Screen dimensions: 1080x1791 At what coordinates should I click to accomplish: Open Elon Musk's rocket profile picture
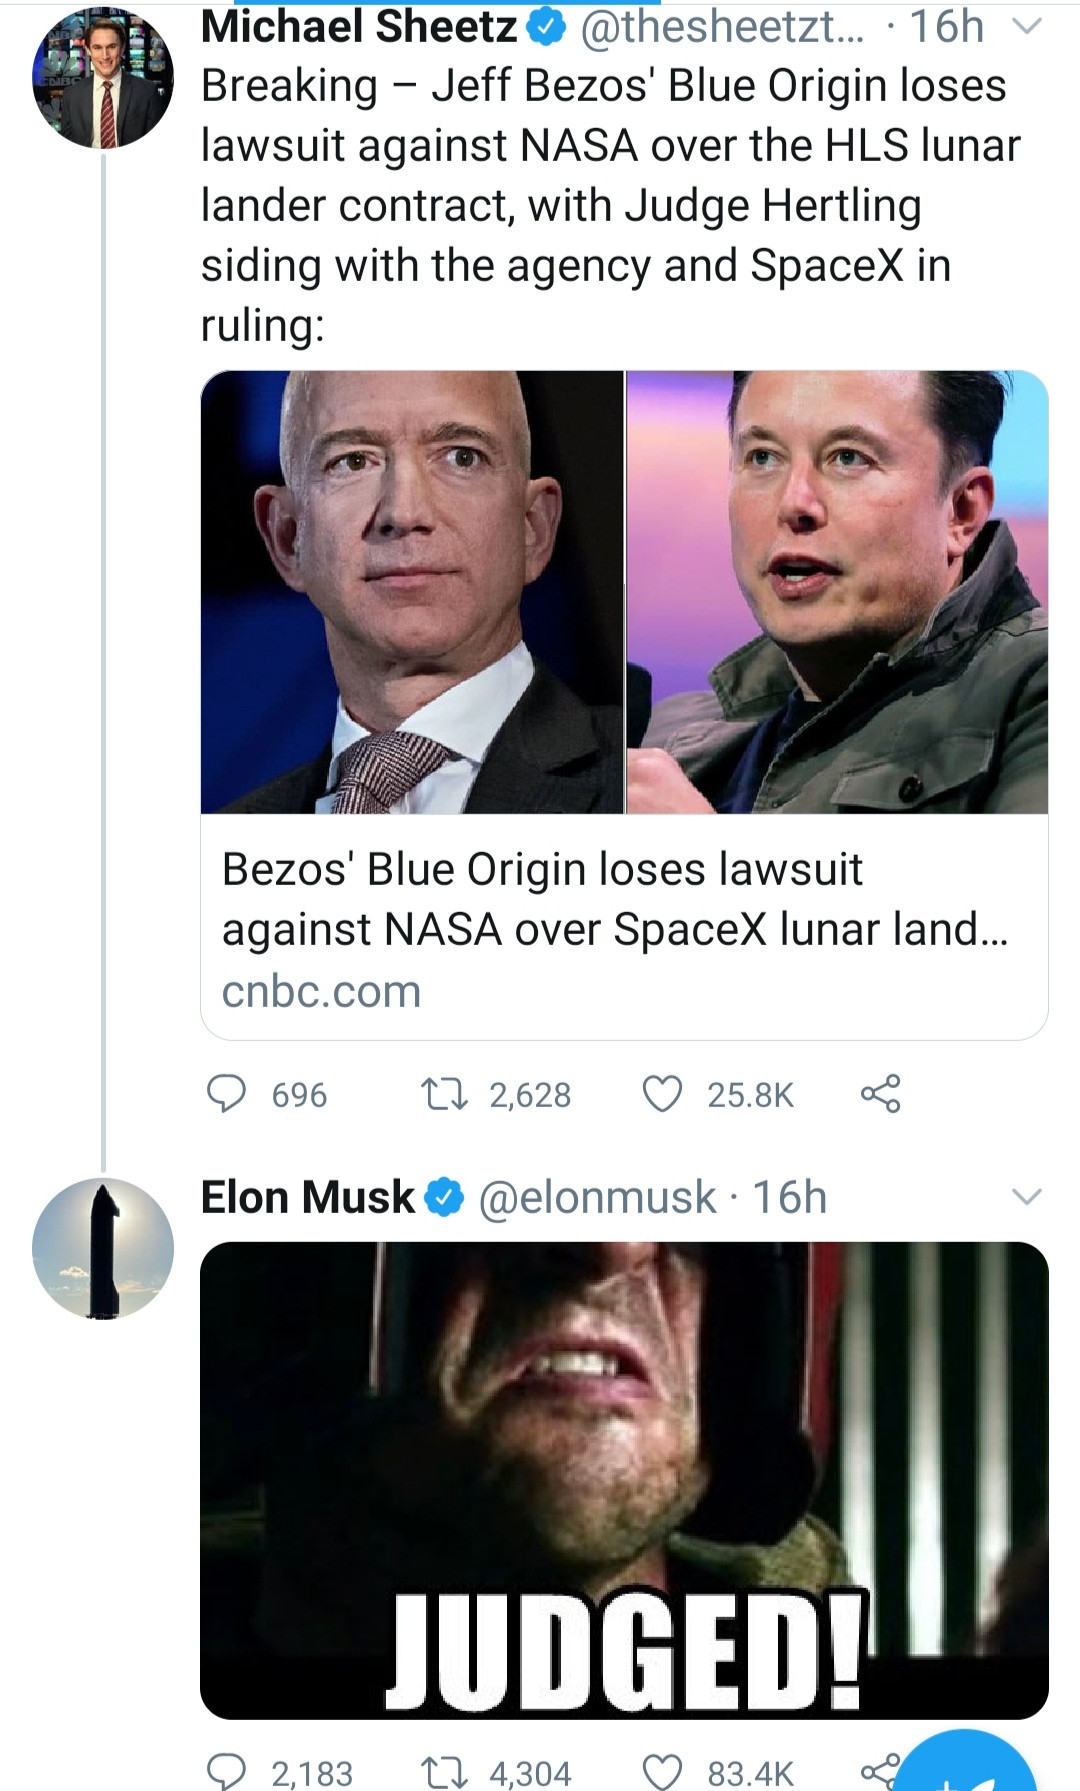tap(103, 1248)
